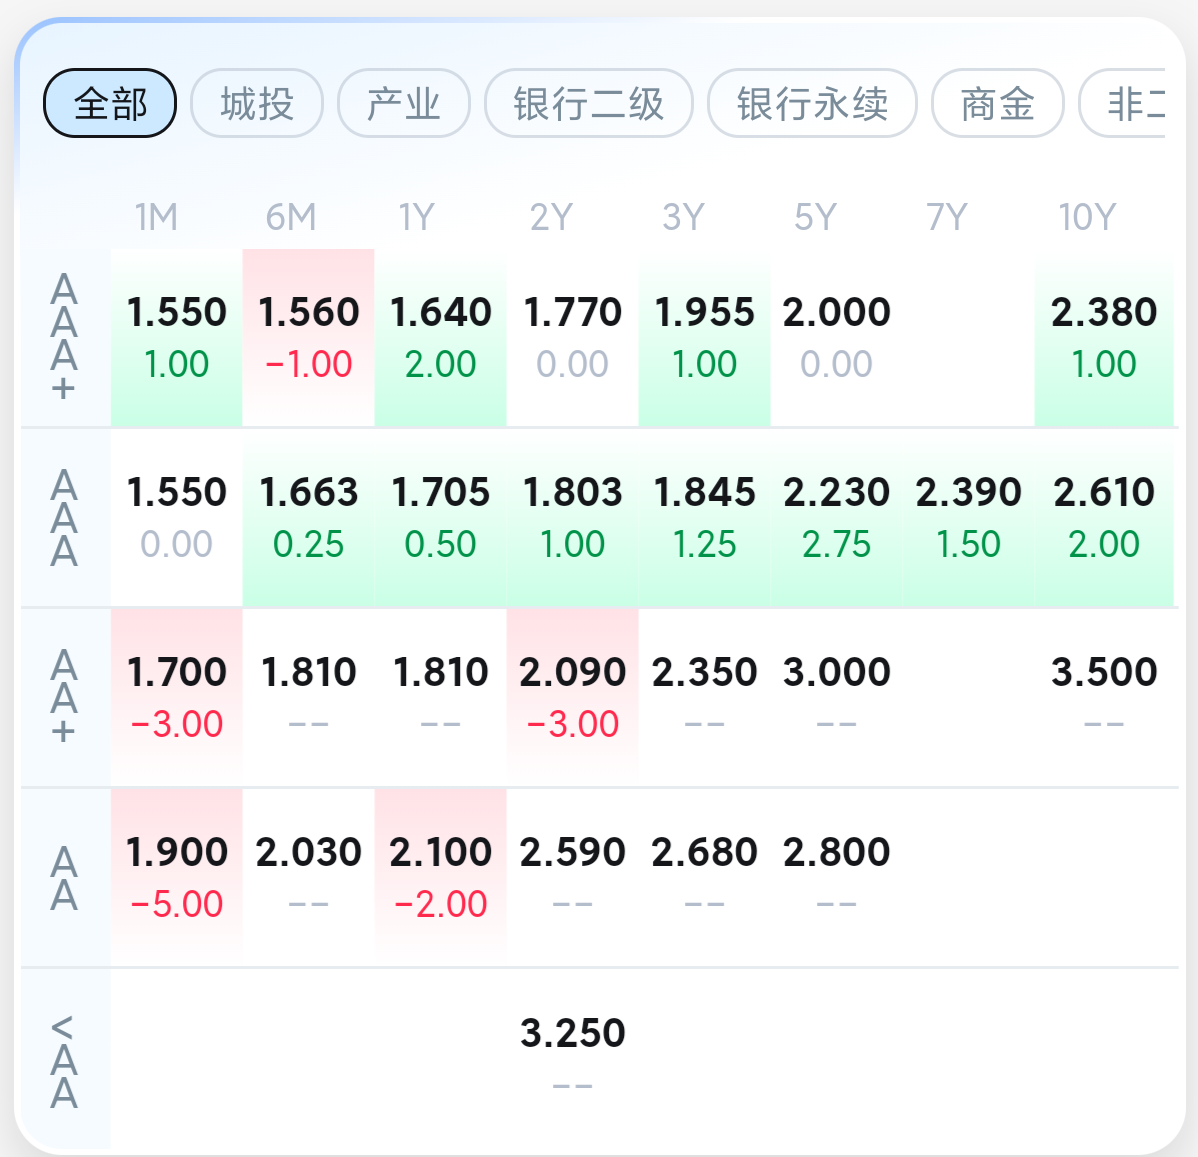Select the AAA+ rating row label
Screen dimensions: 1198x1157
[64, 338]
